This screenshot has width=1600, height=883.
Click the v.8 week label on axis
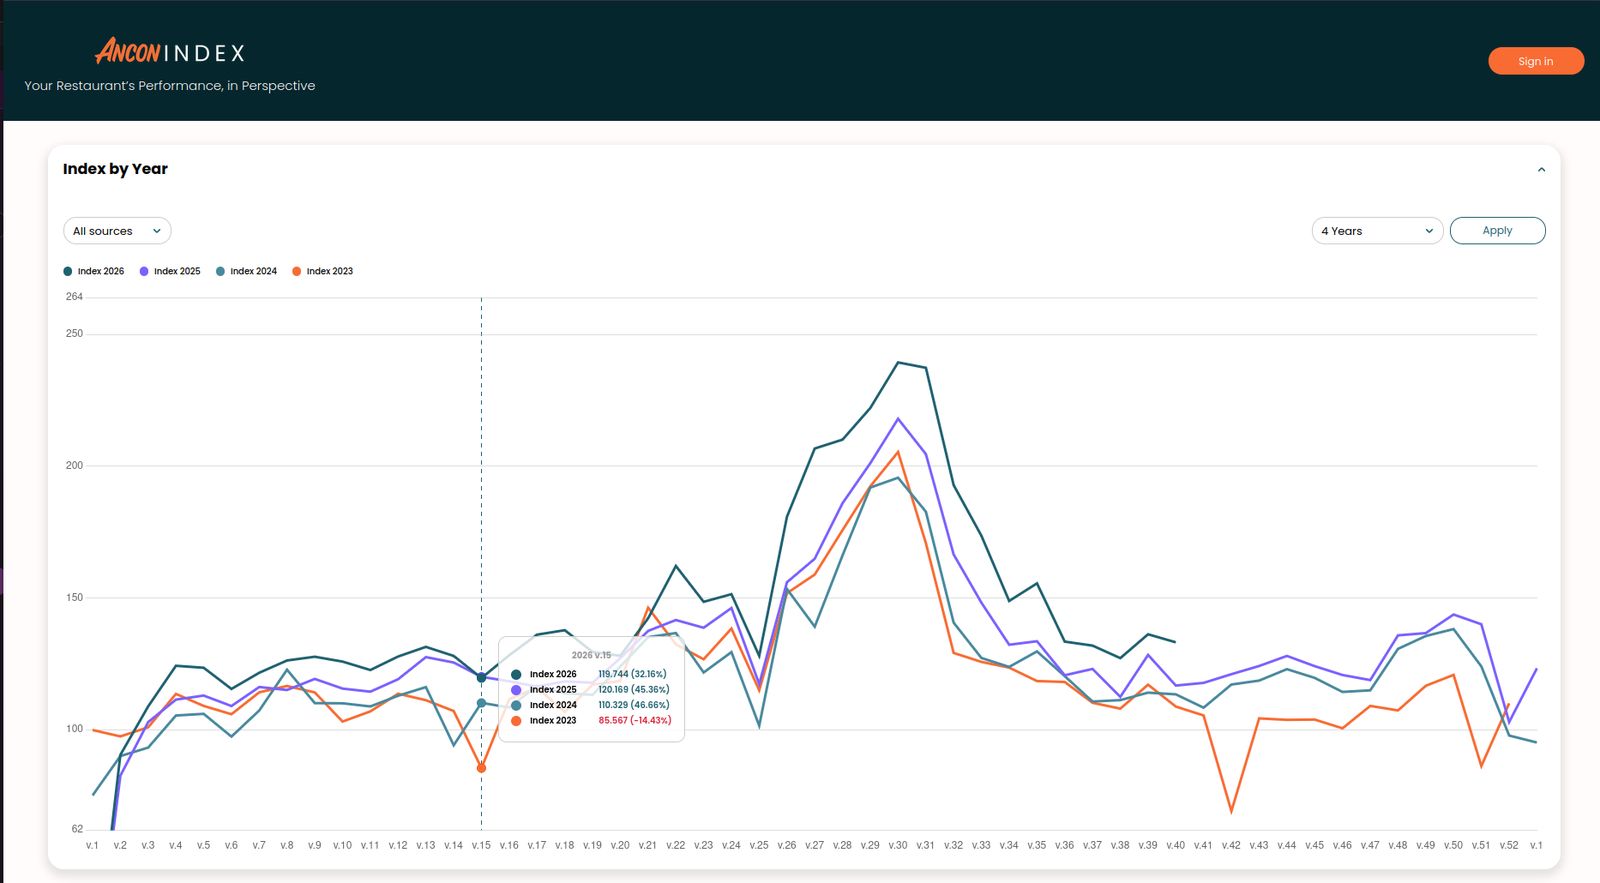tap(287, 845)
